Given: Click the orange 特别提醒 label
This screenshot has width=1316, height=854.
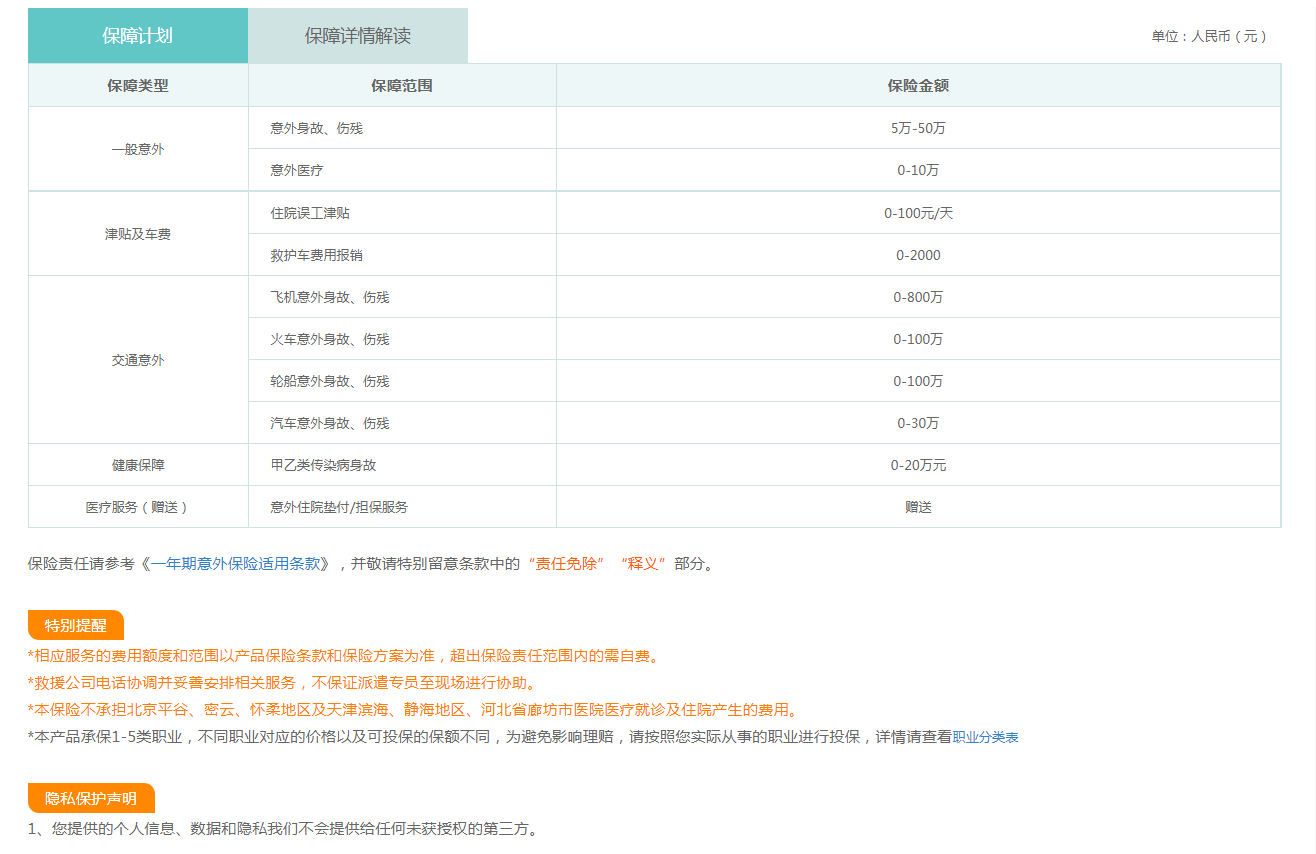Looking at the screenshot, I should [x=75, y=625].
